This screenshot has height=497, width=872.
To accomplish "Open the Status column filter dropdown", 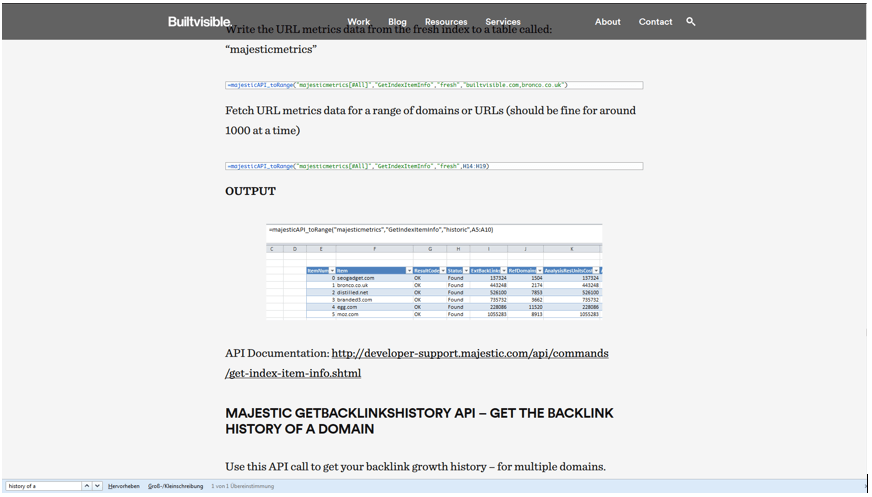I will (466, 271).
